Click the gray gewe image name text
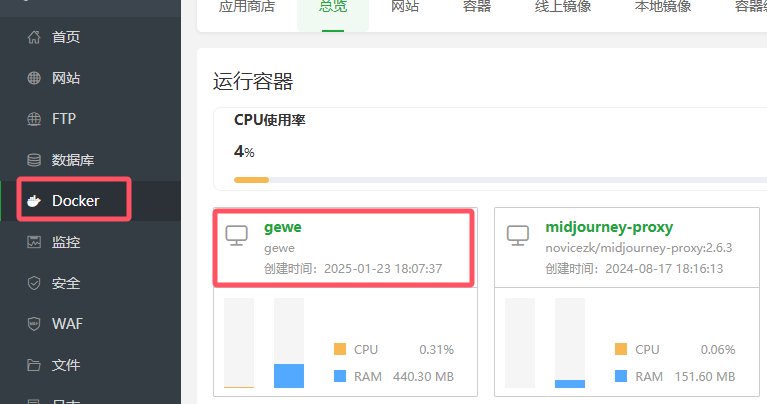The width and height of the screenshot is (767, 404). (x=279, y=248)
